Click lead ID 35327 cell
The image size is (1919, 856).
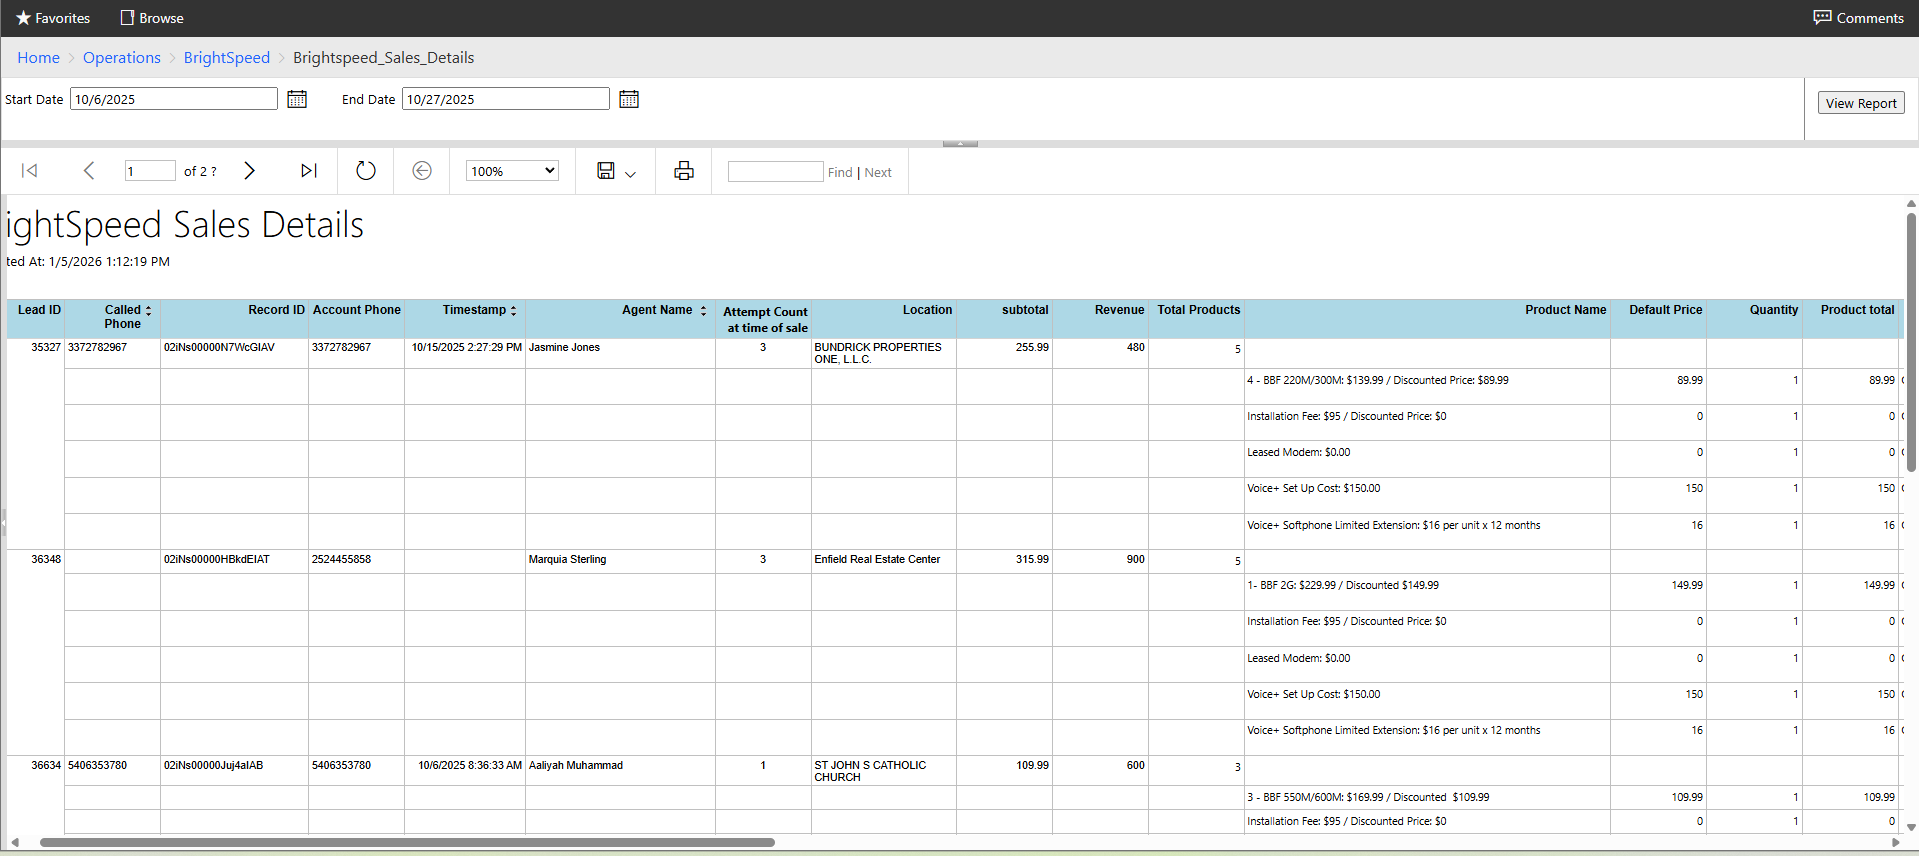(x=46, y=348)
